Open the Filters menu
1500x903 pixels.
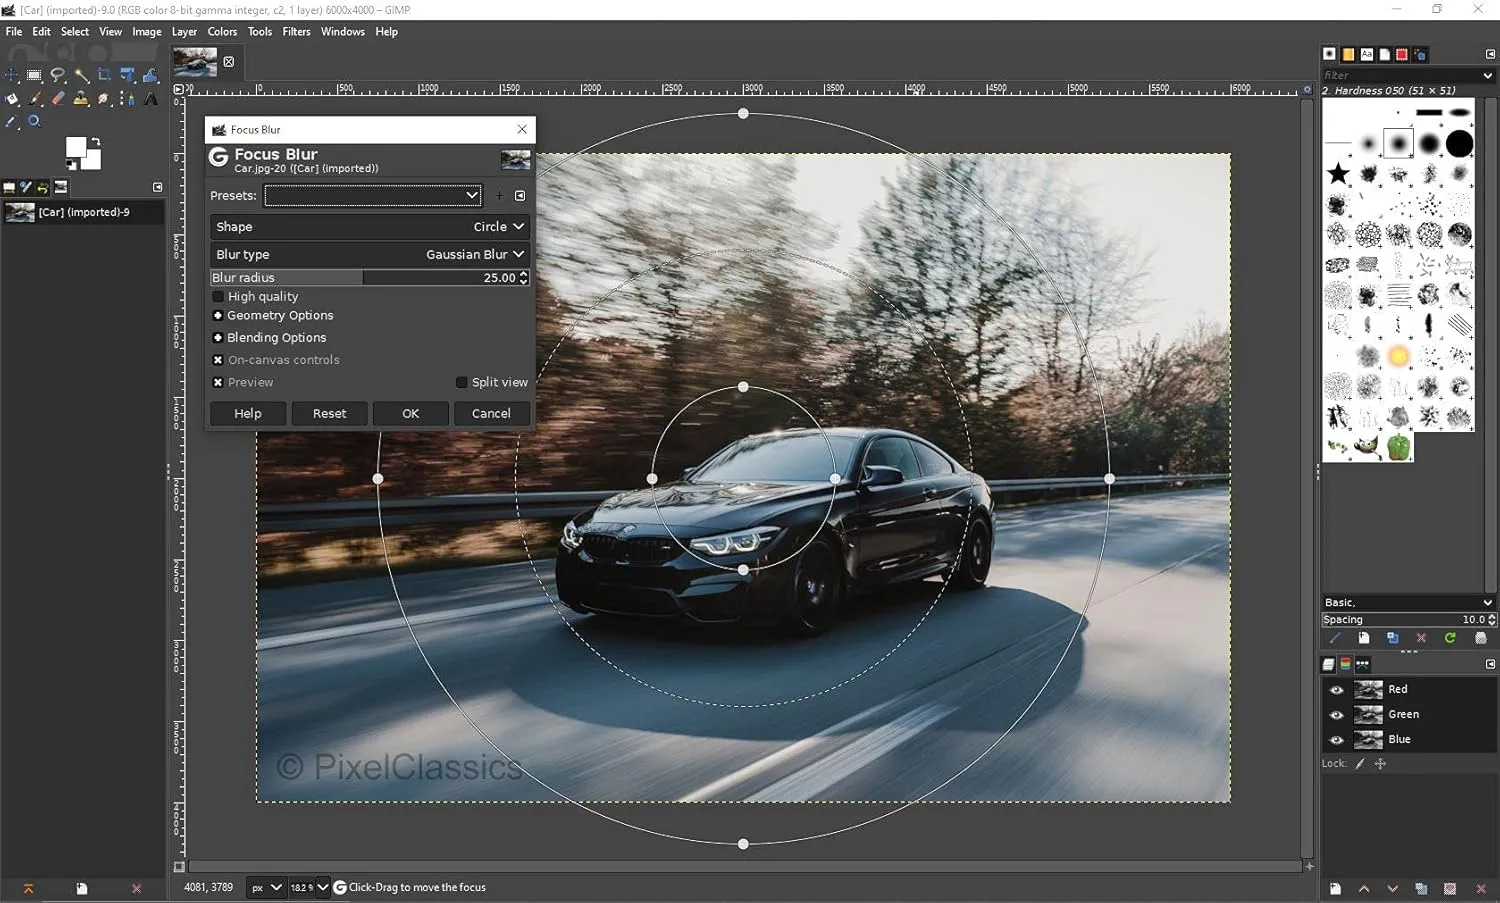[x=296, y=31]
